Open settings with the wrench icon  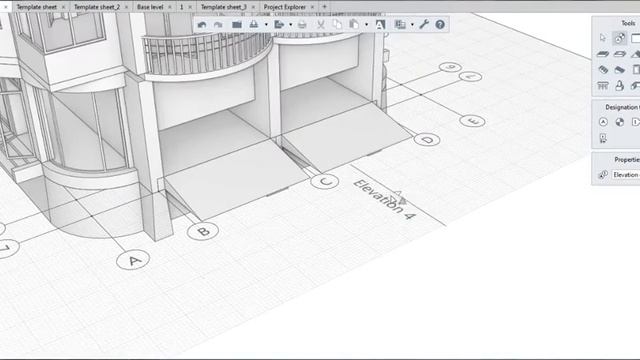coord(424,24)
